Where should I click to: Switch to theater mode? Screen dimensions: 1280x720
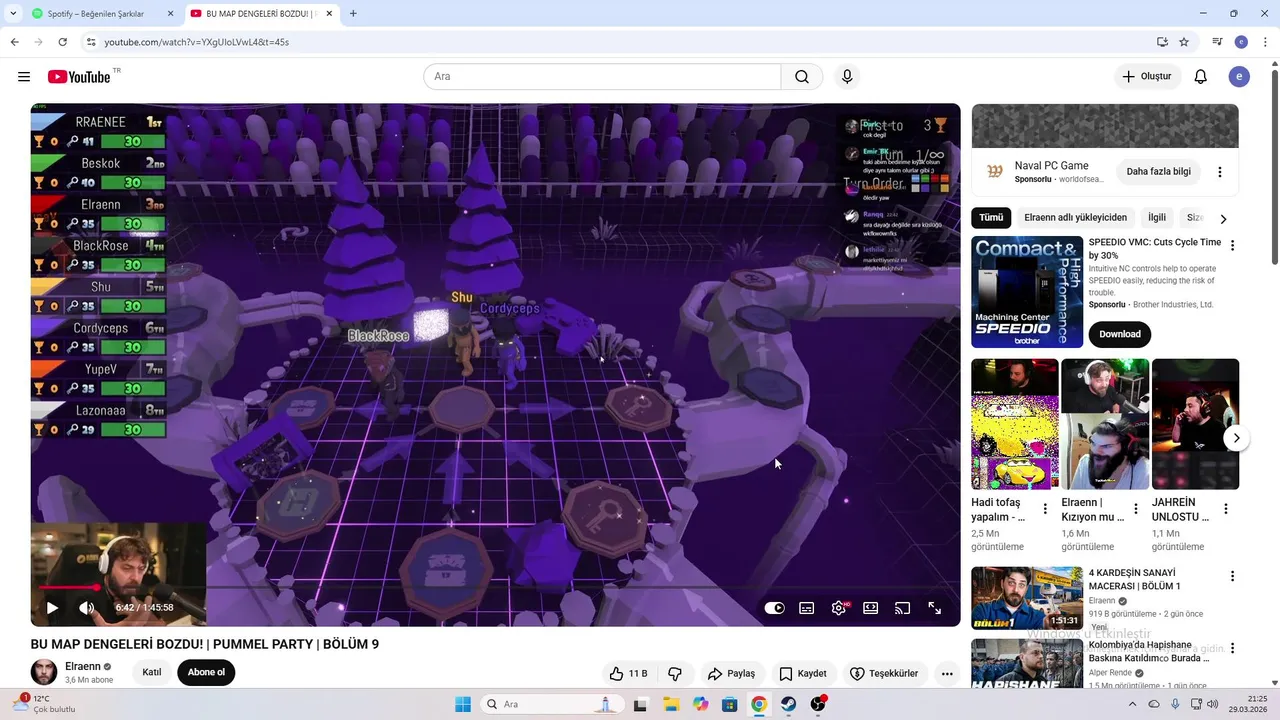pyautogui.click(x=871, y=608)
